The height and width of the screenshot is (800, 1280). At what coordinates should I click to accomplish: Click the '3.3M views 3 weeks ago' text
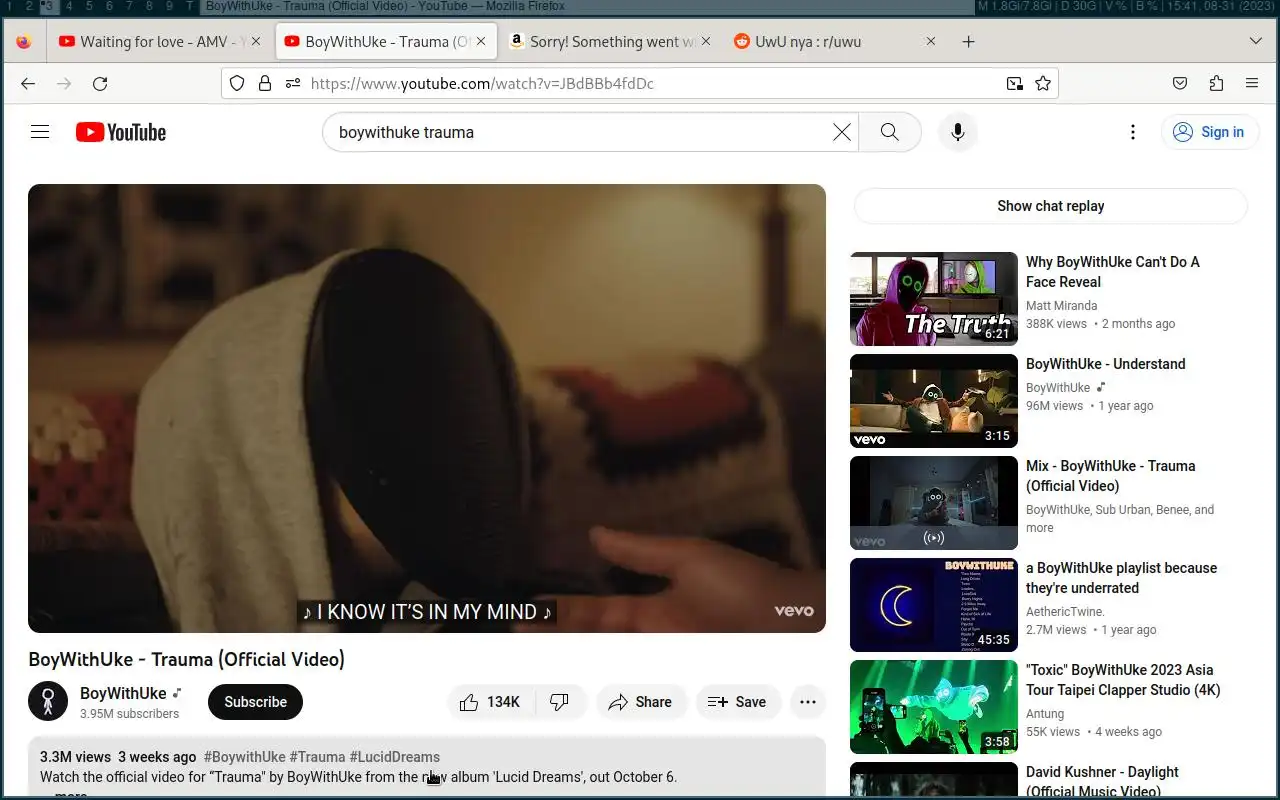coord(118,757)
